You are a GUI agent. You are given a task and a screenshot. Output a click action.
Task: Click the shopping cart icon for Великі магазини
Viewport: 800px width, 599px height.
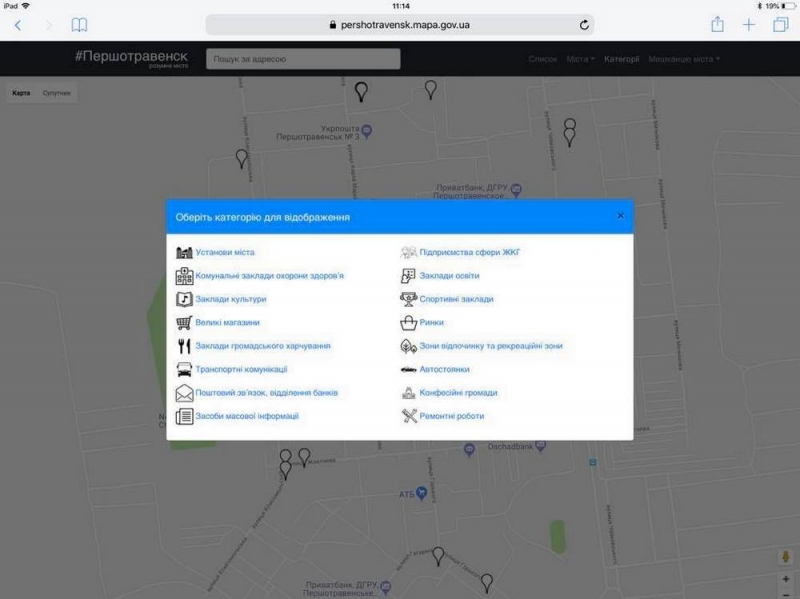(x=184, y=323)
